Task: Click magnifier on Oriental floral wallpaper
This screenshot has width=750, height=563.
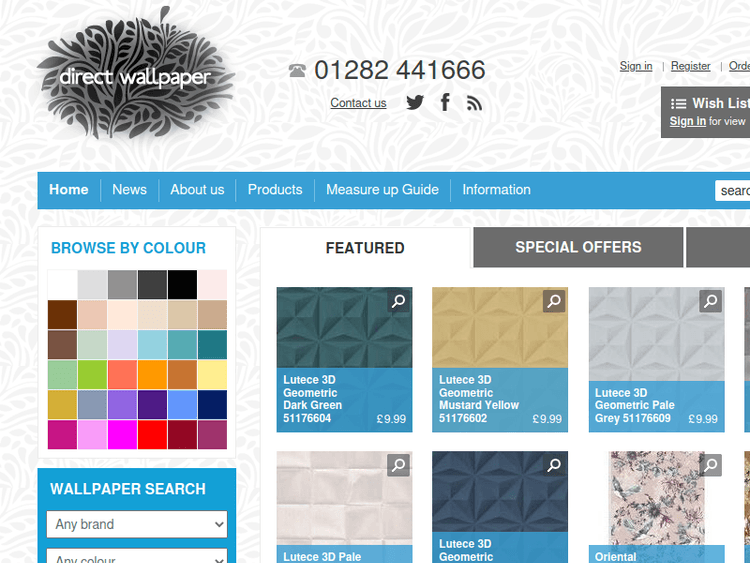Action: (710, 465)
